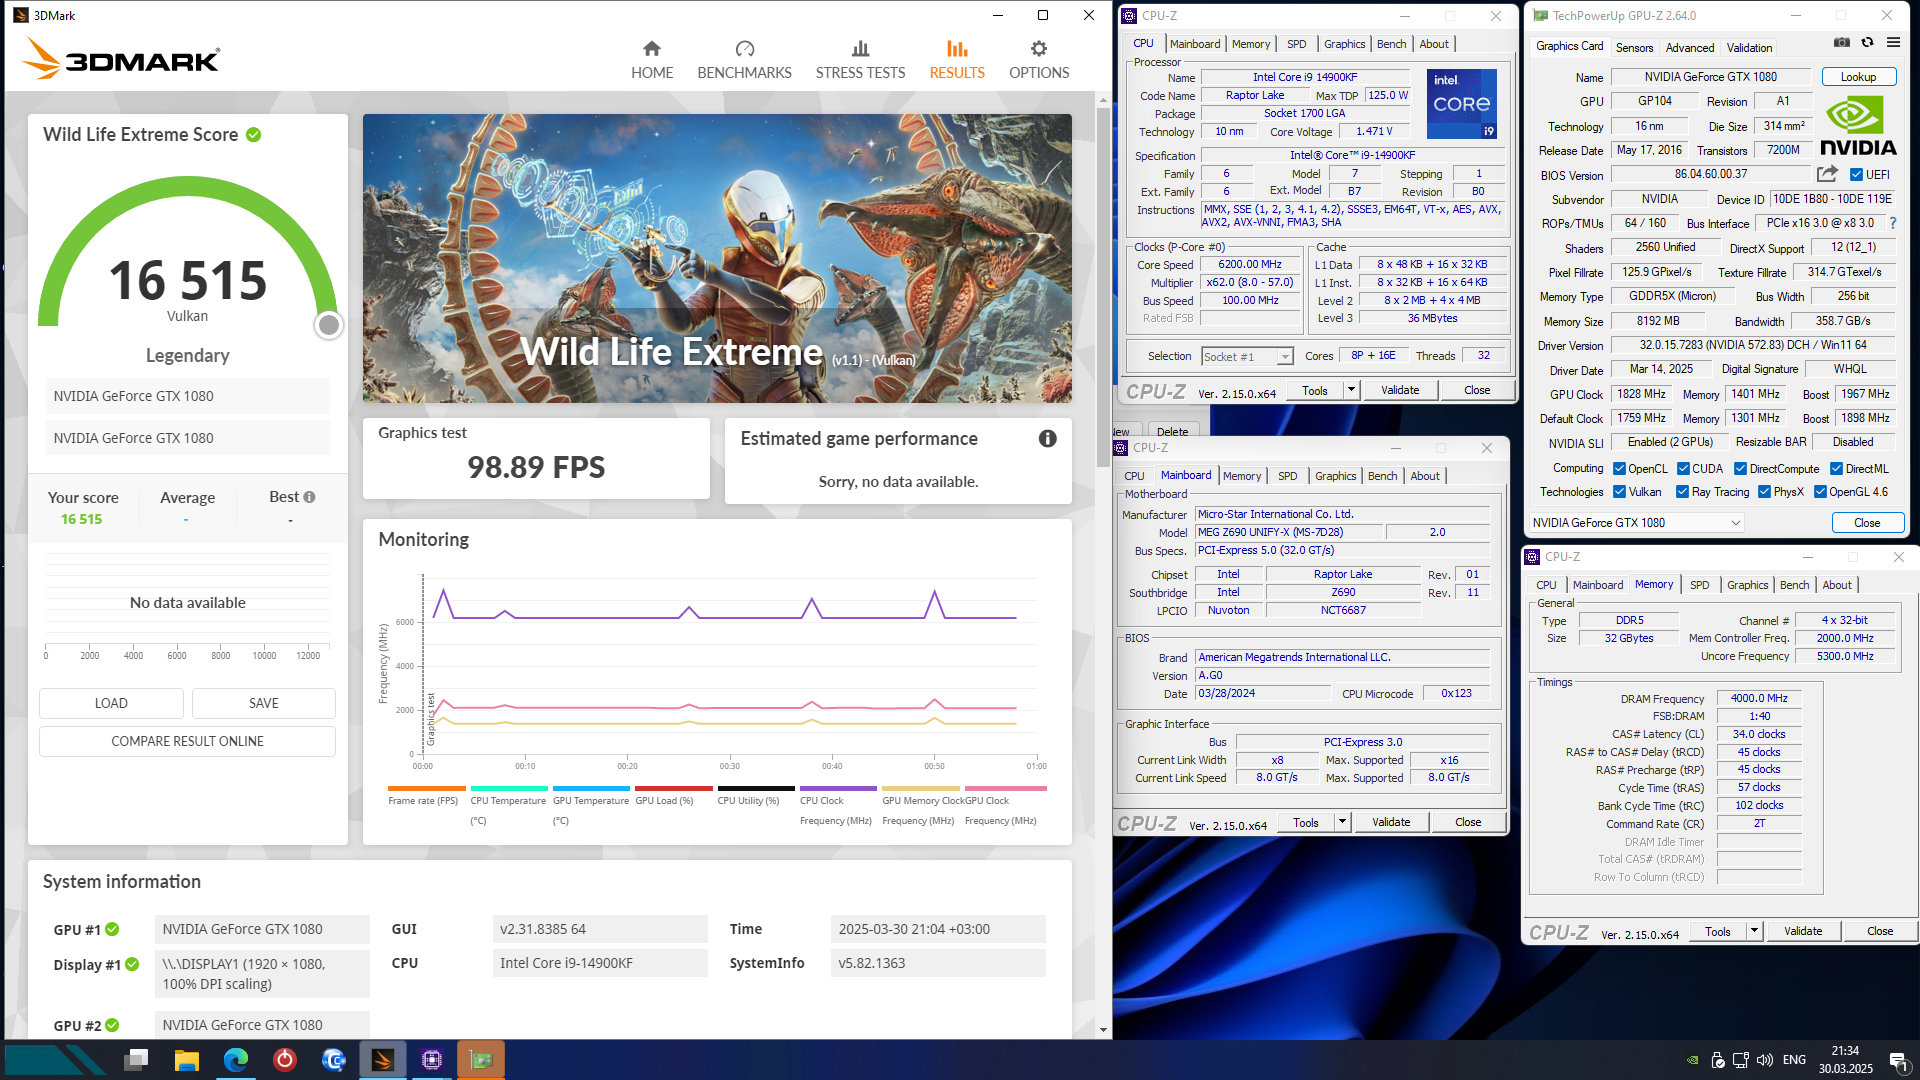Click the GPU-Z refresh icon
This screenshot has height=1080, width=1920.
coord(1867,43)
